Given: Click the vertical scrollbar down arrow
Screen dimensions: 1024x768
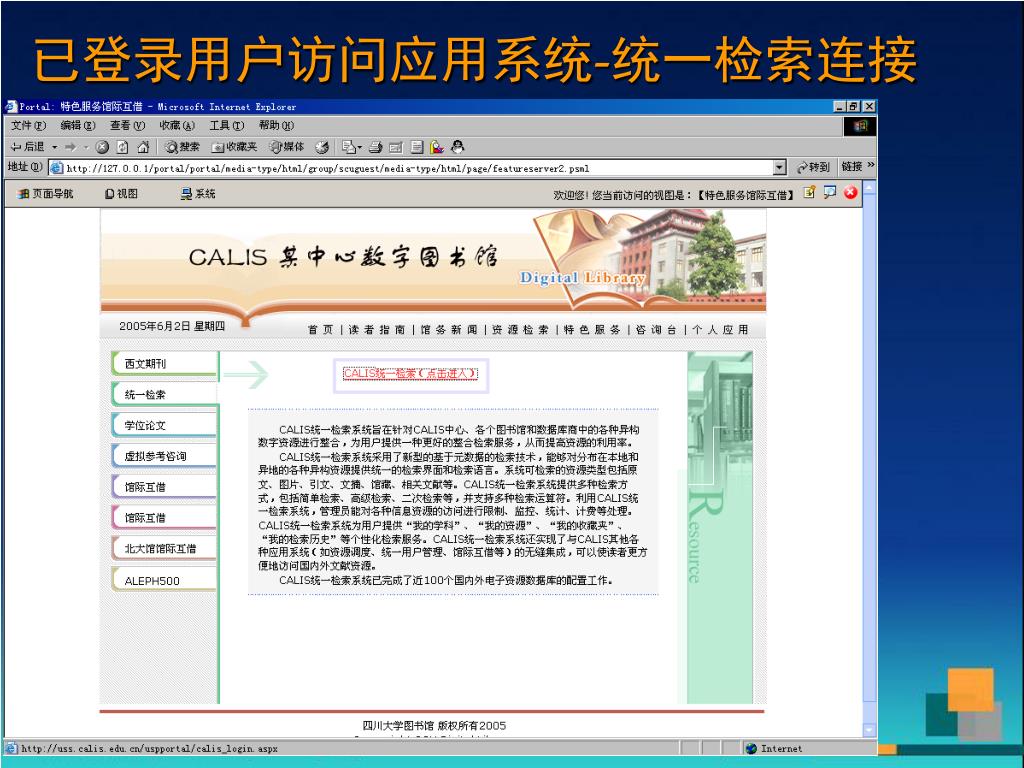Looking at the screenshot, I should point(869,729).
